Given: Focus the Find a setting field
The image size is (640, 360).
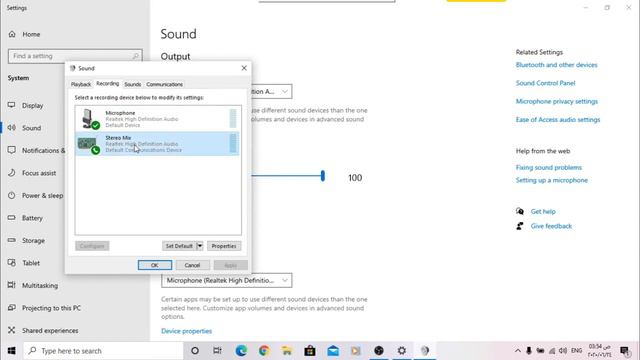Looking at the screenshot, I should coord(75,56).
